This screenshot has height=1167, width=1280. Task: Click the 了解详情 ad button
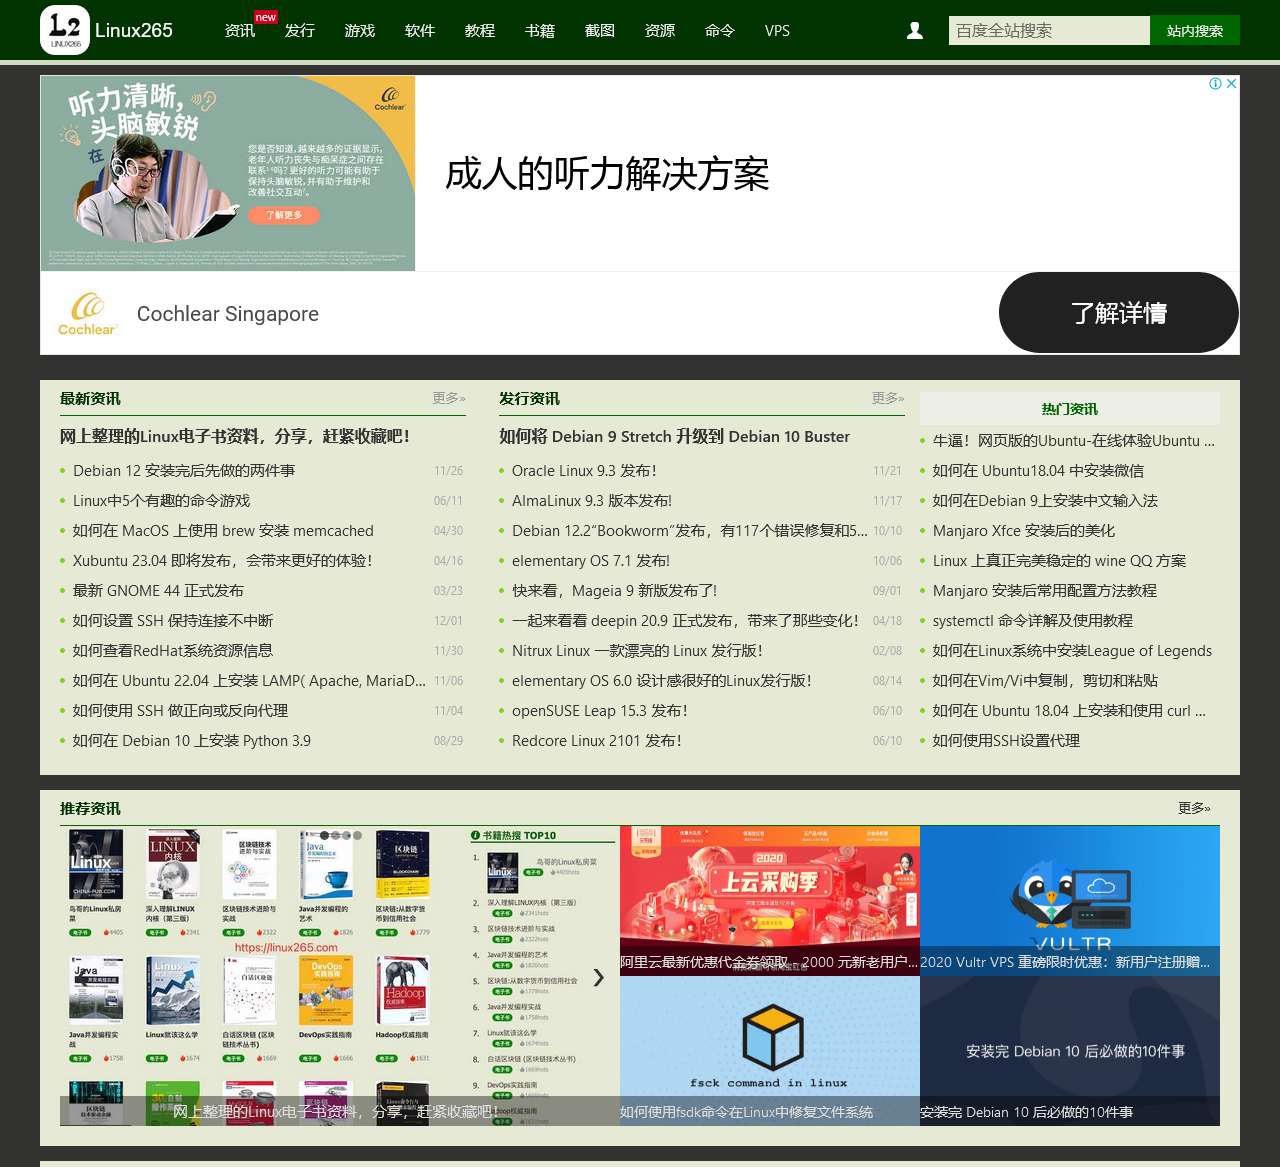[x=1118, y=313]
